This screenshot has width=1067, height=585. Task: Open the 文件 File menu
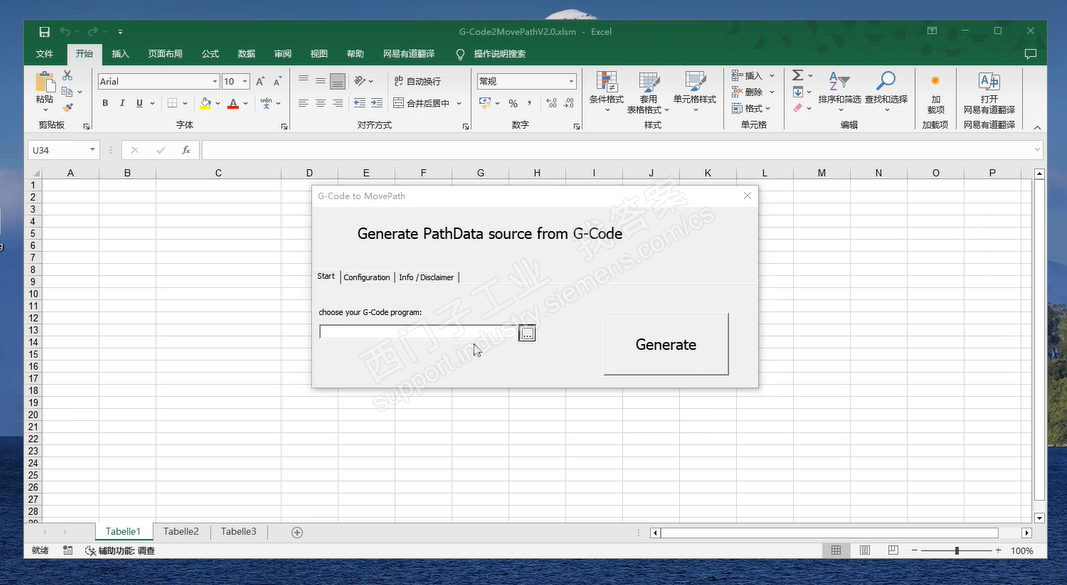pos(44,54)
